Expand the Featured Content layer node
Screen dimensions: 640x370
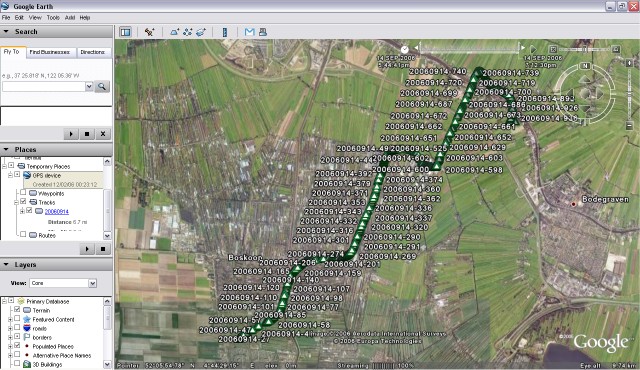(10, 319)
